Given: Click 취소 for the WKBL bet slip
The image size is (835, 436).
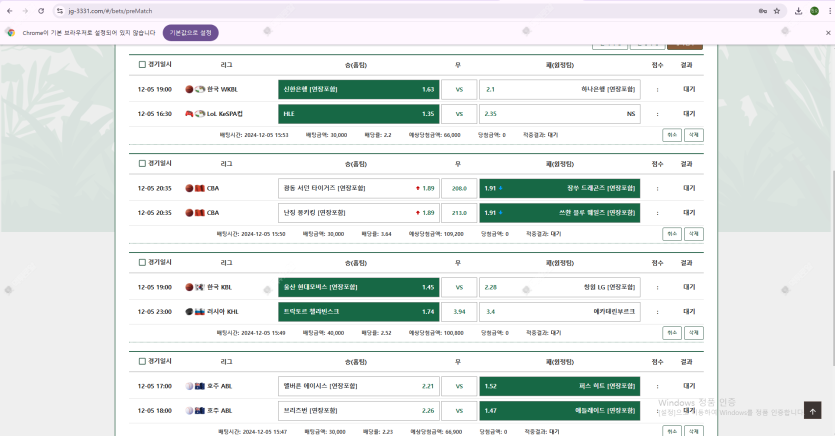Looking at the screenshot, I should point(670,134).
